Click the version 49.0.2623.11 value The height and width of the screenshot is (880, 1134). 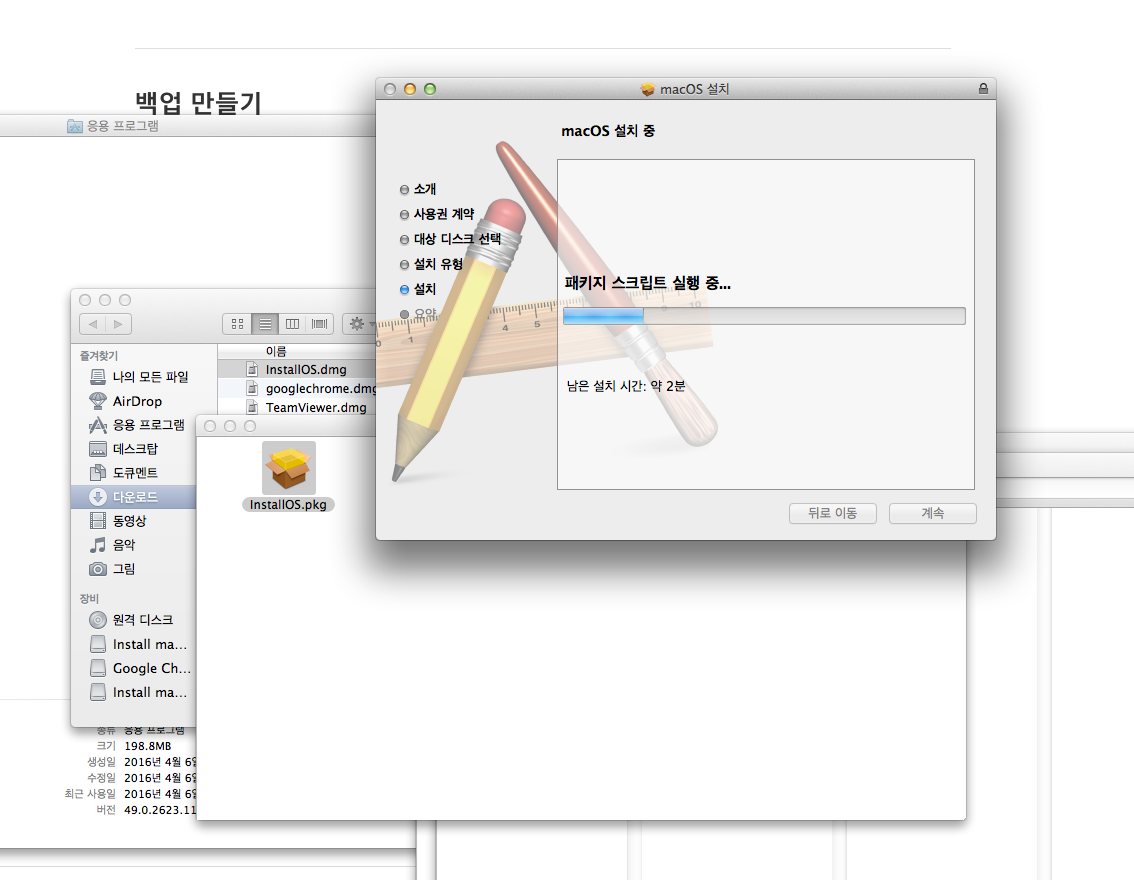(160, 810)
